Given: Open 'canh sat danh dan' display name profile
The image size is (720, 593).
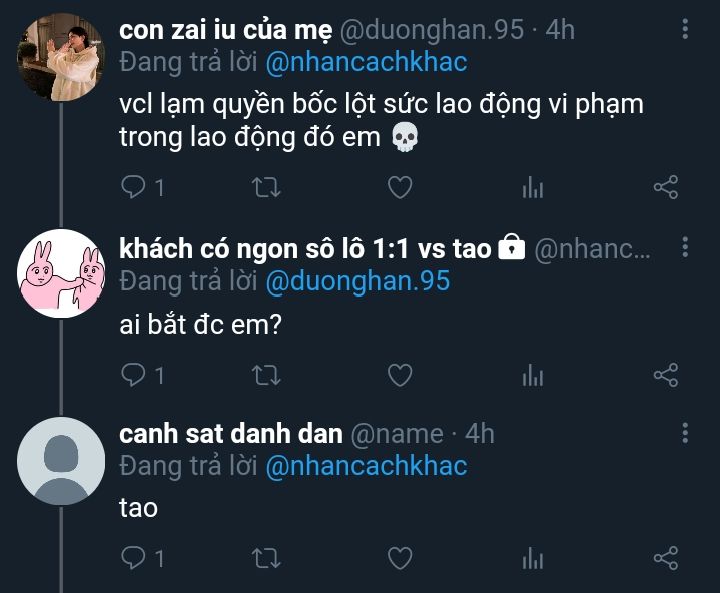Looking at the screenshot, I should (231, 434).
